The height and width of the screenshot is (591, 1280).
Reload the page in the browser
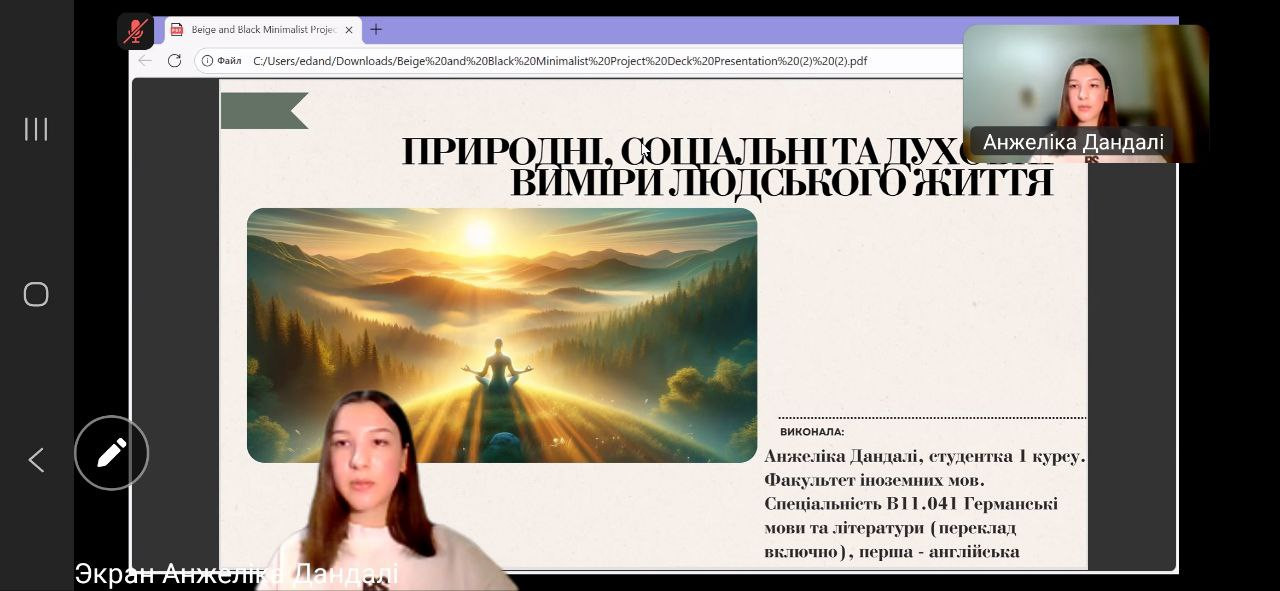(x=174, y=61)
